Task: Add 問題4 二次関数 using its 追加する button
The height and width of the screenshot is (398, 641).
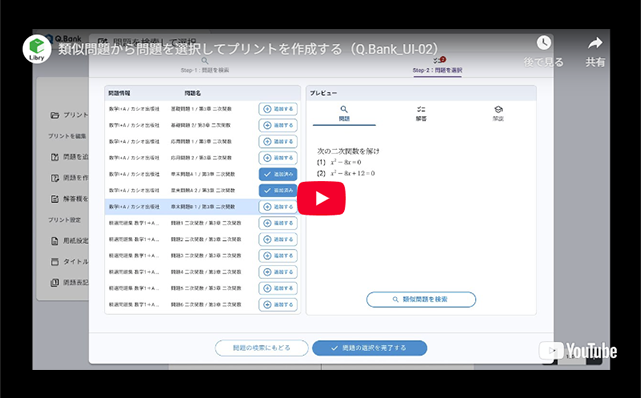Action: pos(278,272)
